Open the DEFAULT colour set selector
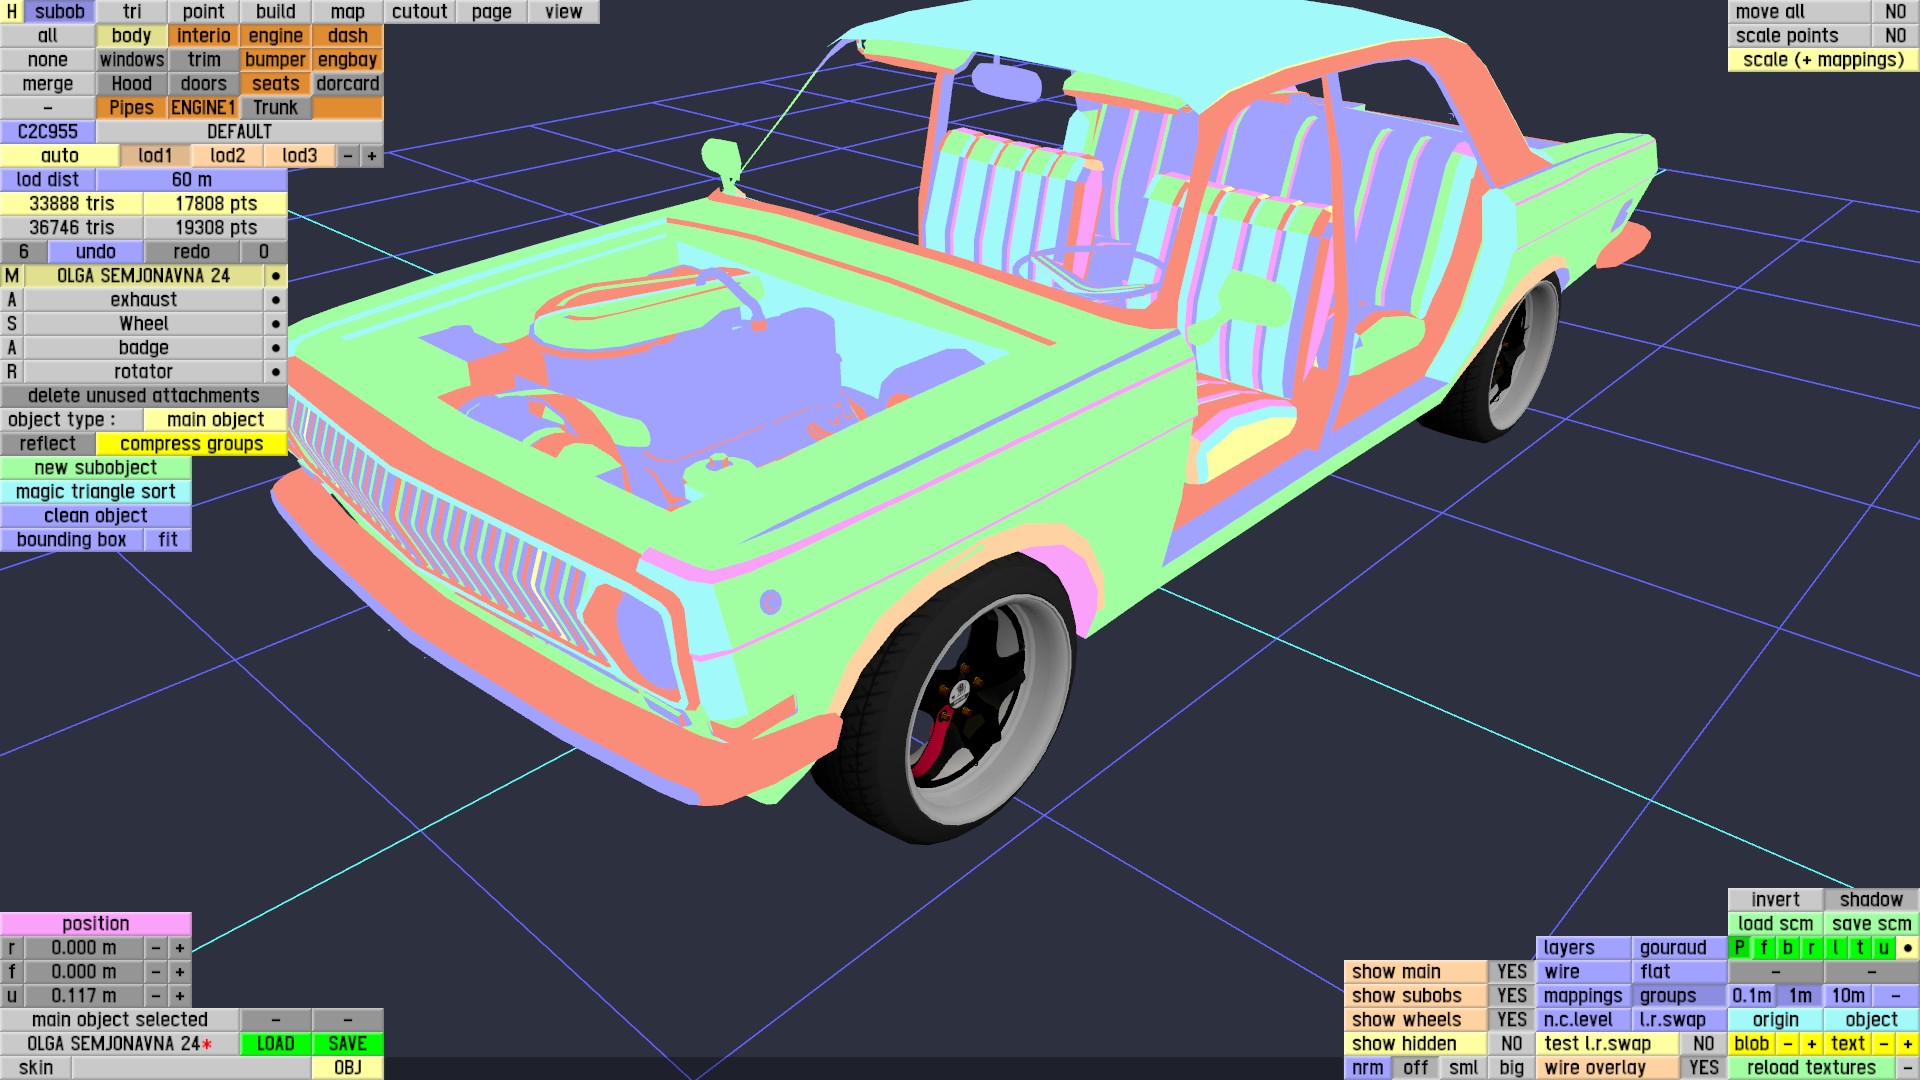This screenshot has height=1080, width=1920. click(x=239, y=132)
